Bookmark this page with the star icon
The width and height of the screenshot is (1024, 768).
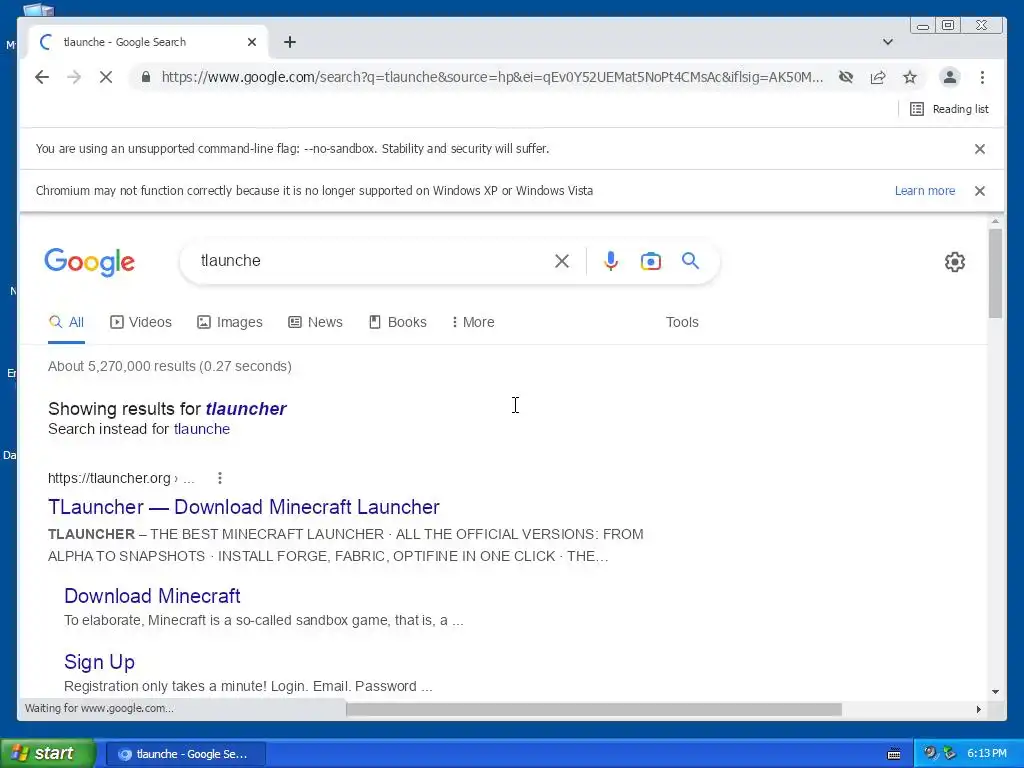point(910,77)
